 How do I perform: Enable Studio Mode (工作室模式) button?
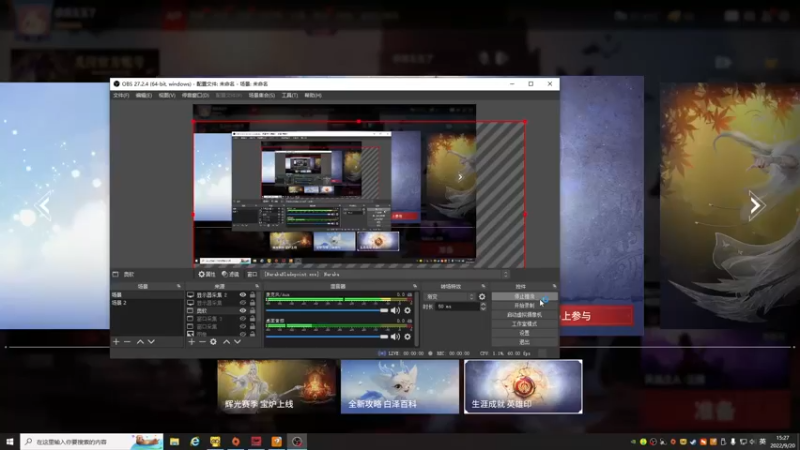pos(524,324)
